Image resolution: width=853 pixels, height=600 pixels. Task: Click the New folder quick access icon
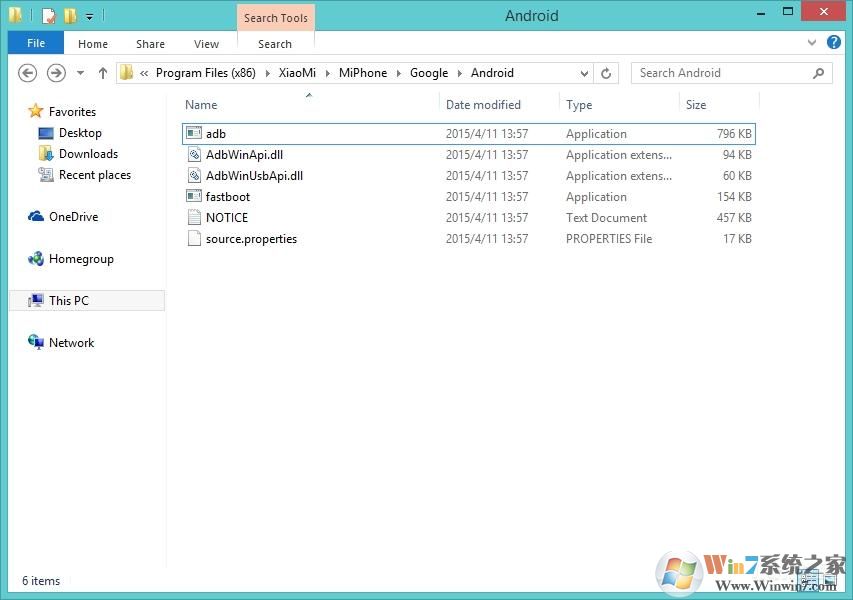(70, 16)
